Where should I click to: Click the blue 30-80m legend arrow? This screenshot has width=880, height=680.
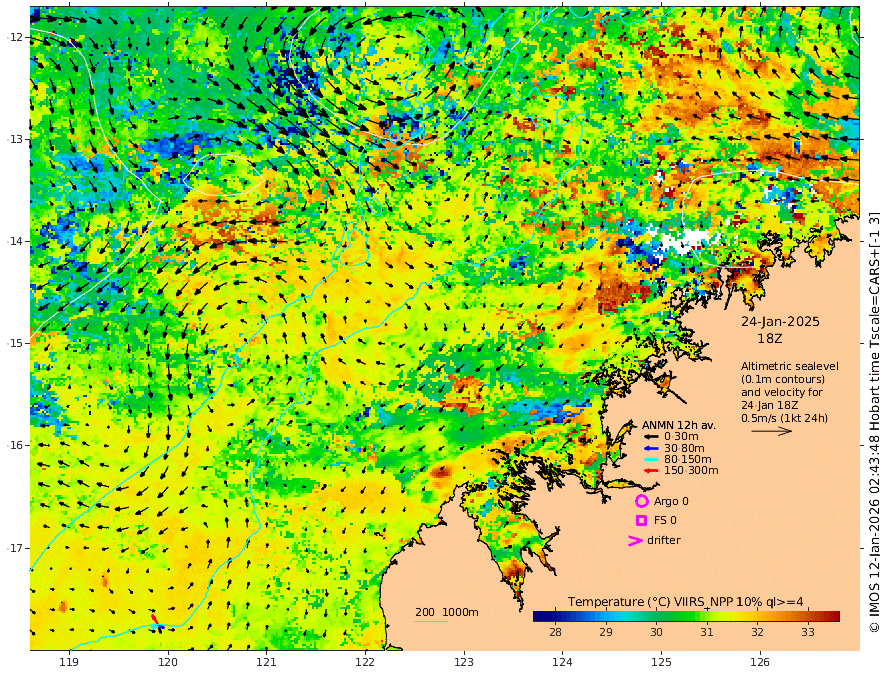(650, 448)
